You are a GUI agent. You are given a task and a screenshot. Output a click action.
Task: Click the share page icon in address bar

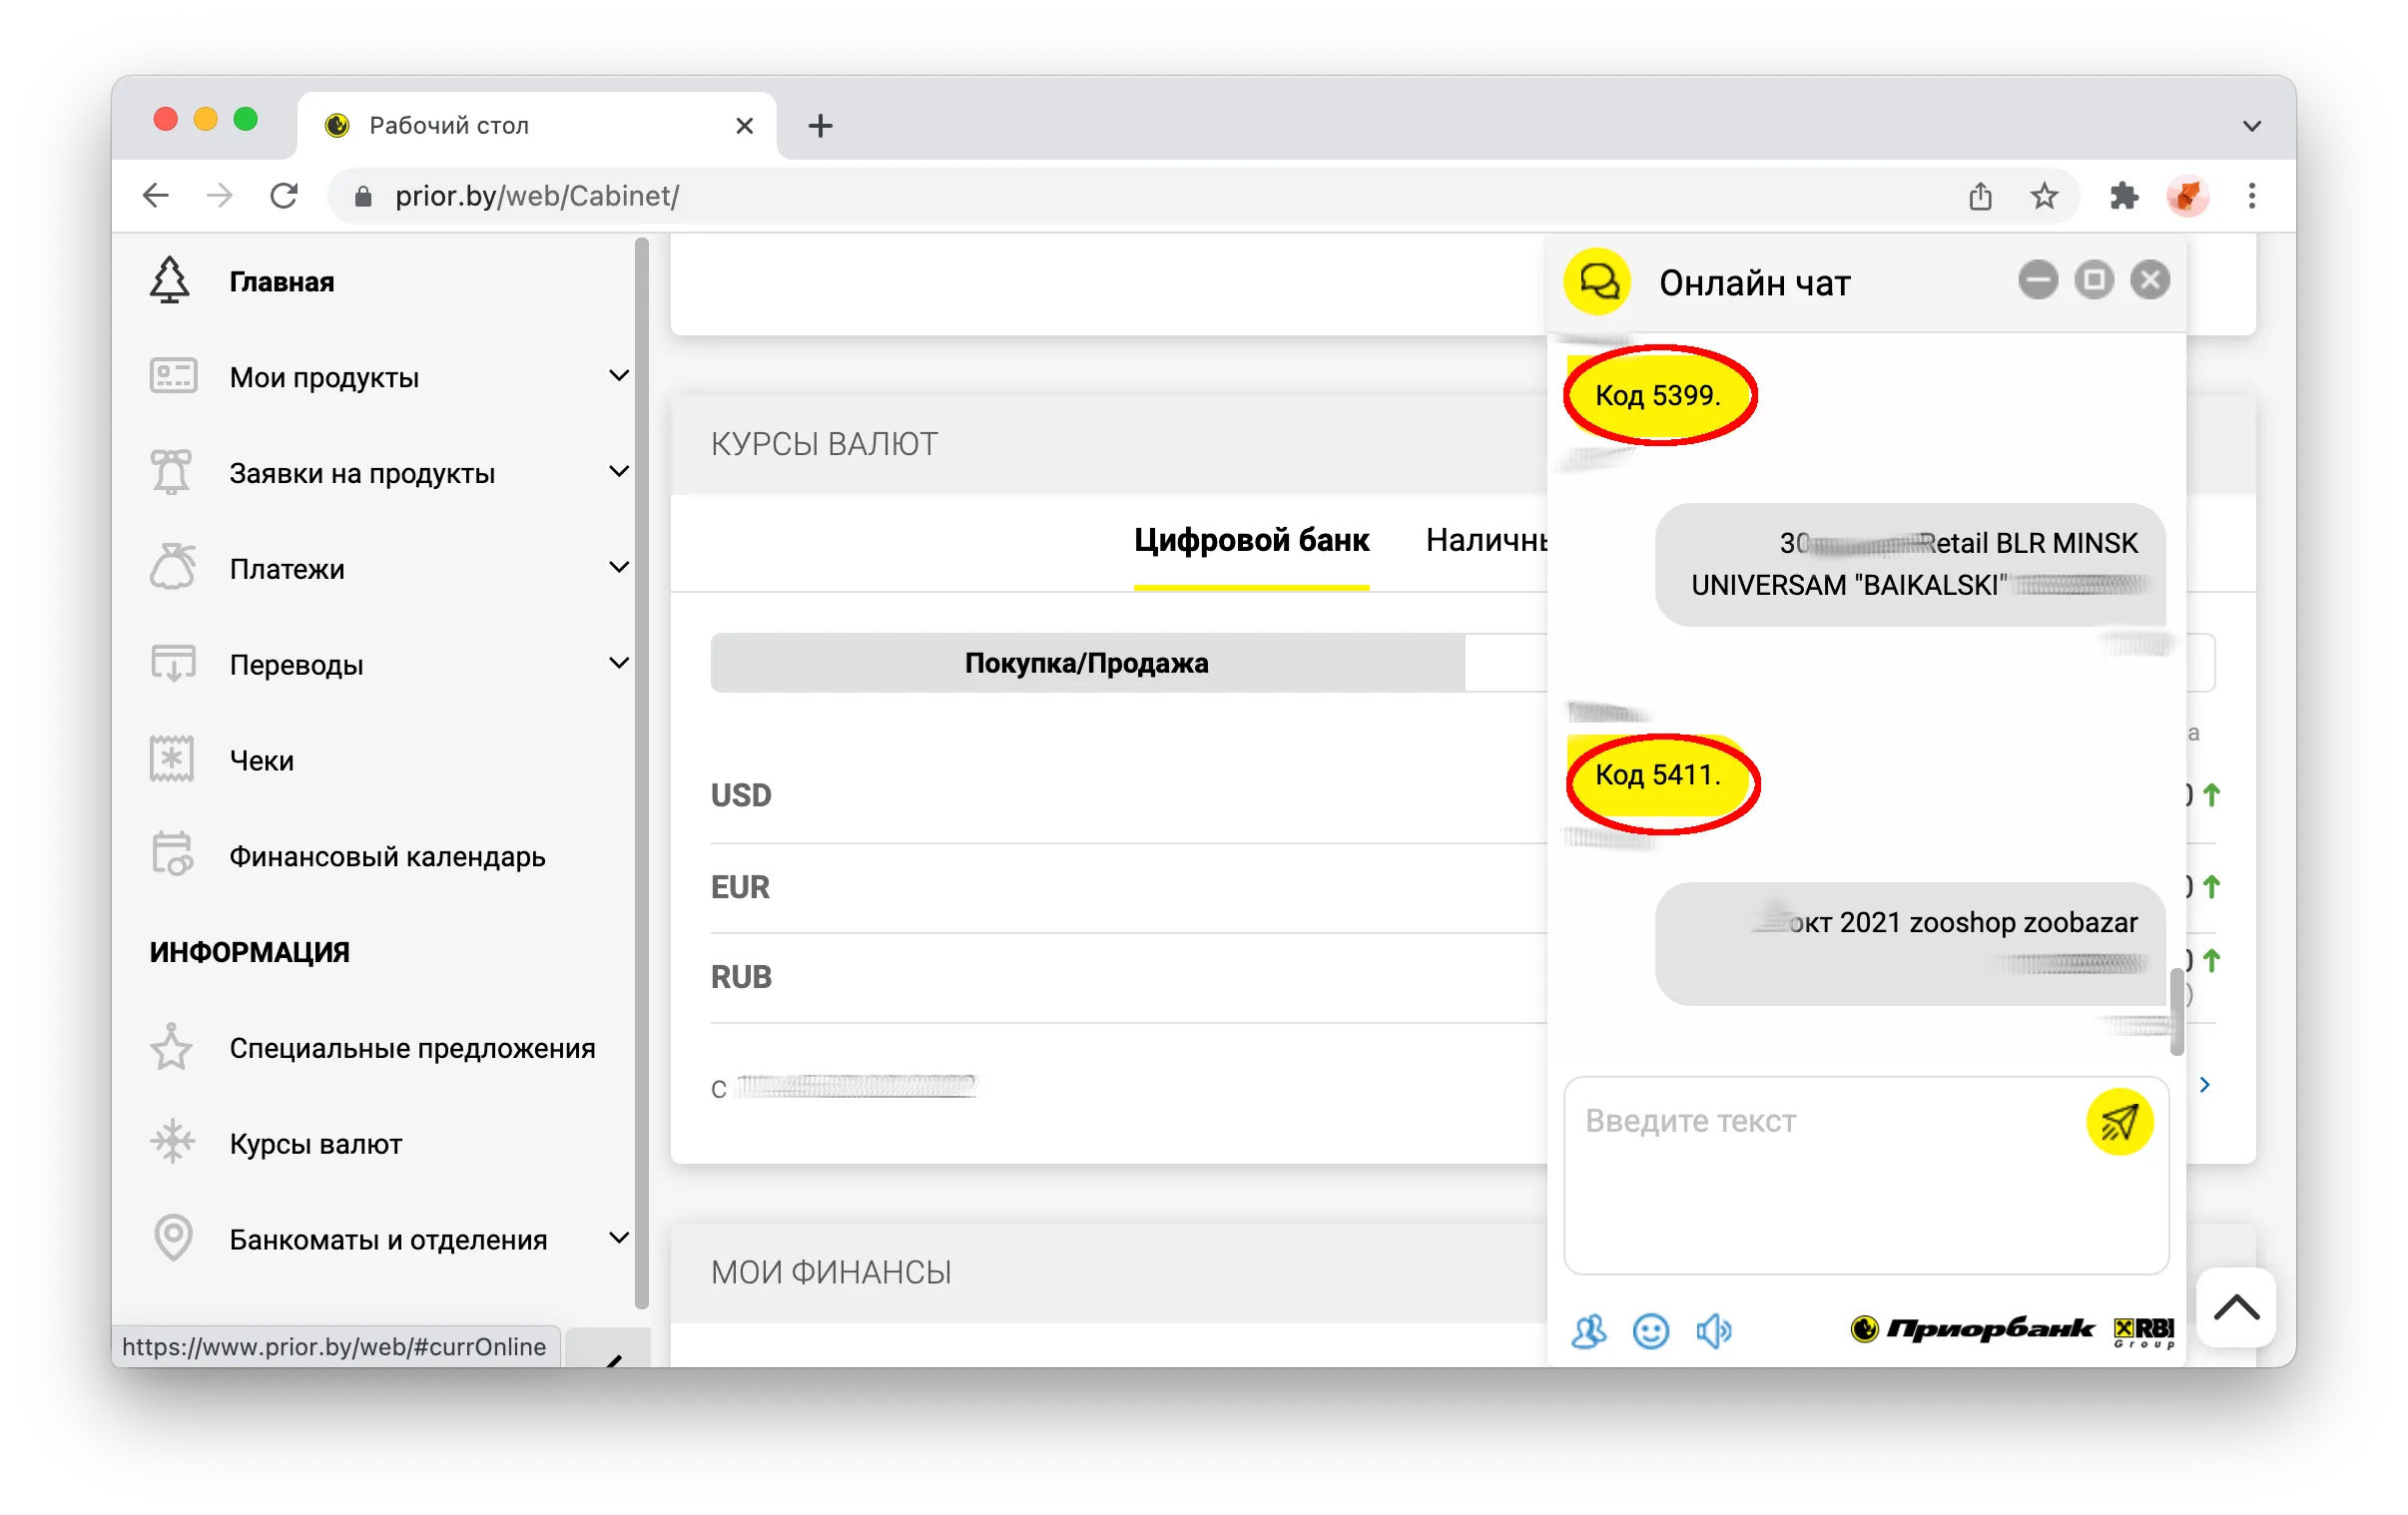(1980, 196)
